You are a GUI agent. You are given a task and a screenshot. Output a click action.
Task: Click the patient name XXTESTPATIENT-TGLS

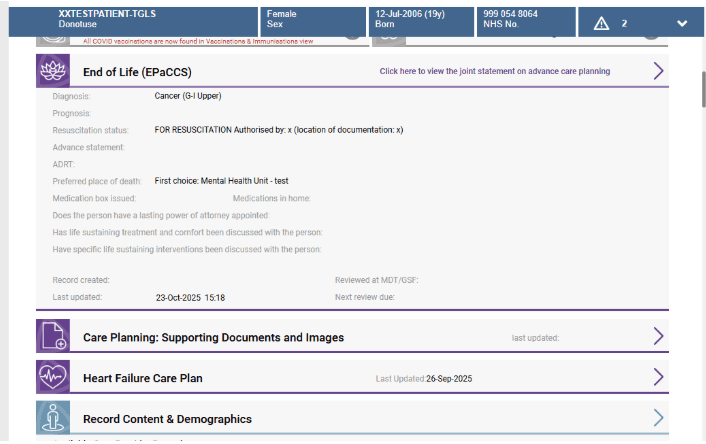point(107,14)
